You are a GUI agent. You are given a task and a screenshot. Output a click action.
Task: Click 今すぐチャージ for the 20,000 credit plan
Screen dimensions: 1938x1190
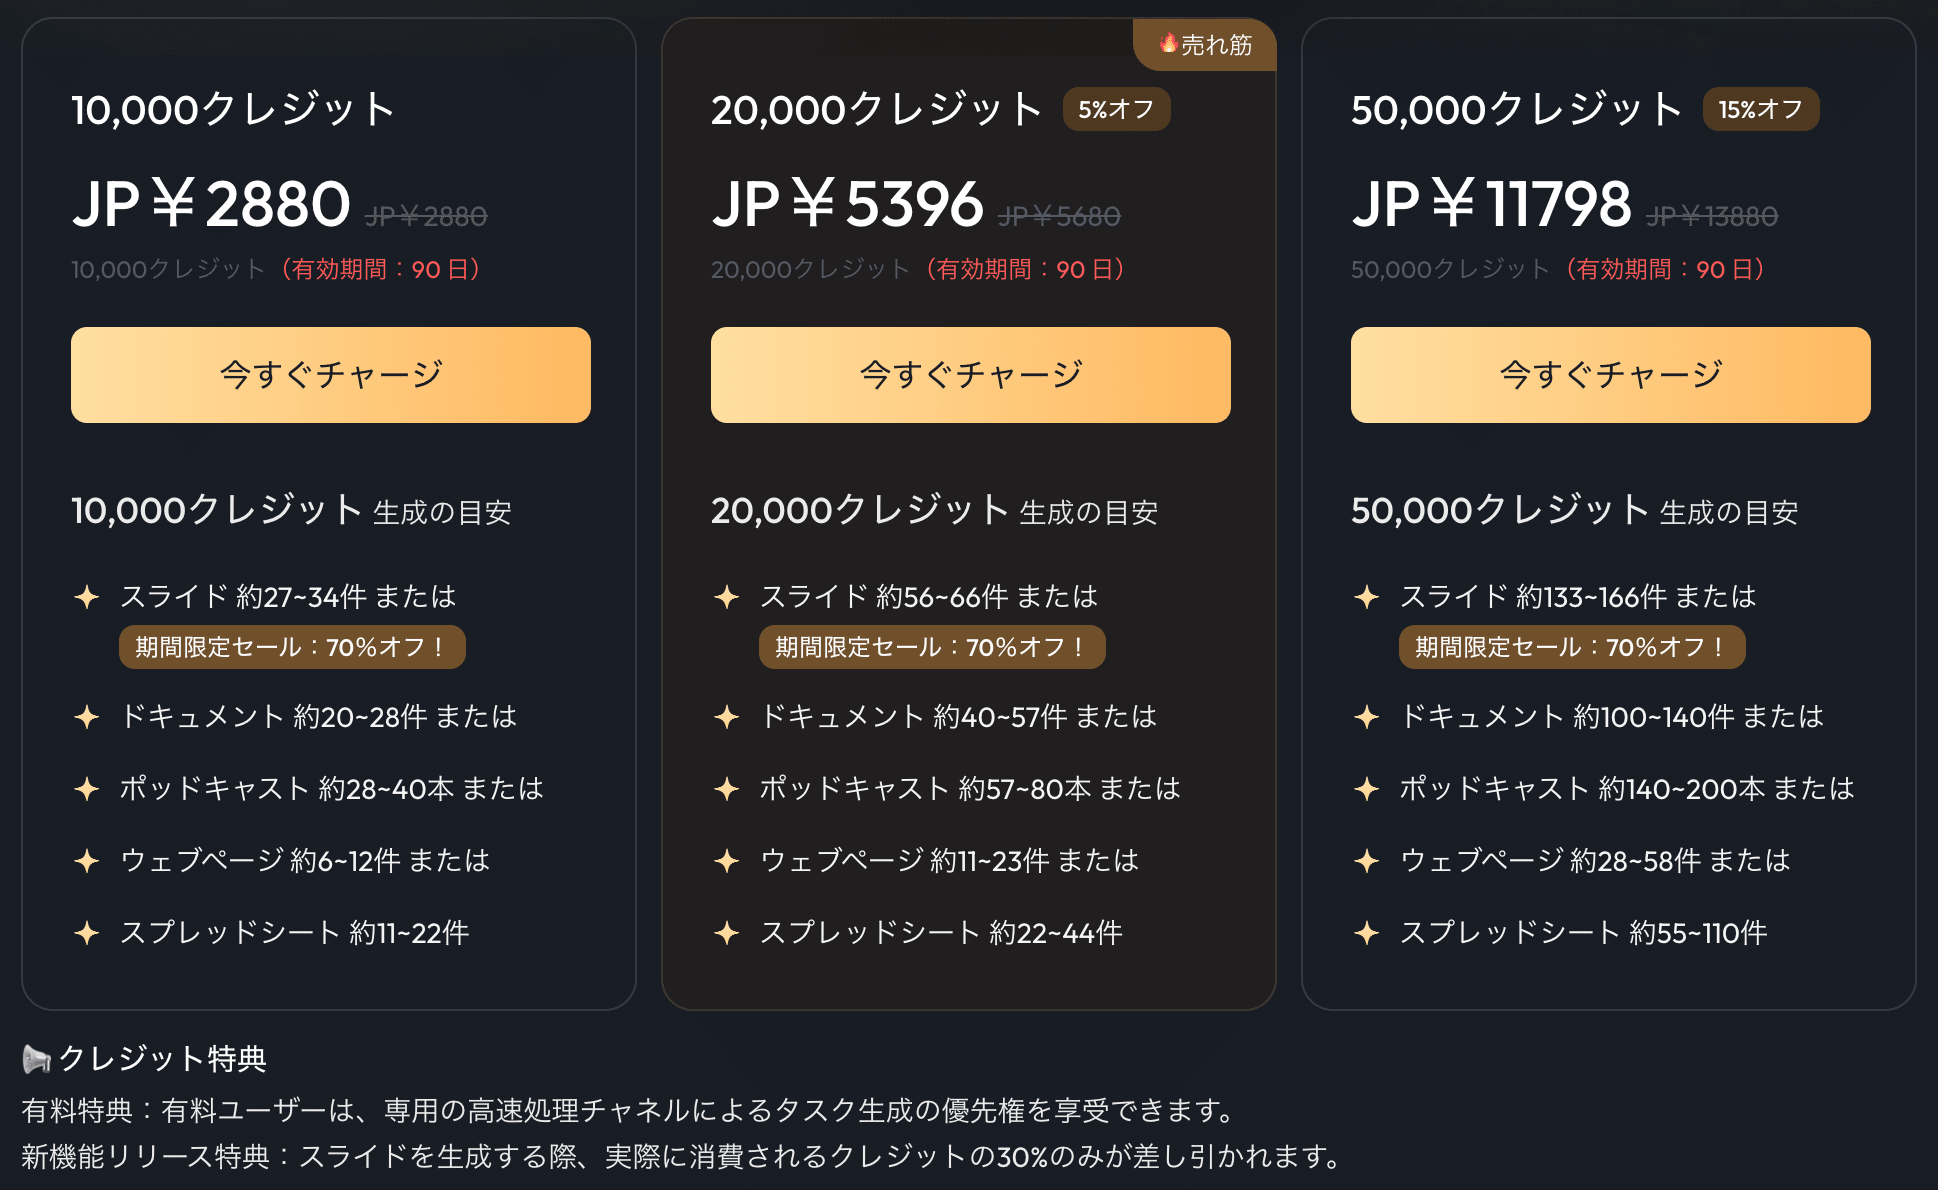(970, 375)
